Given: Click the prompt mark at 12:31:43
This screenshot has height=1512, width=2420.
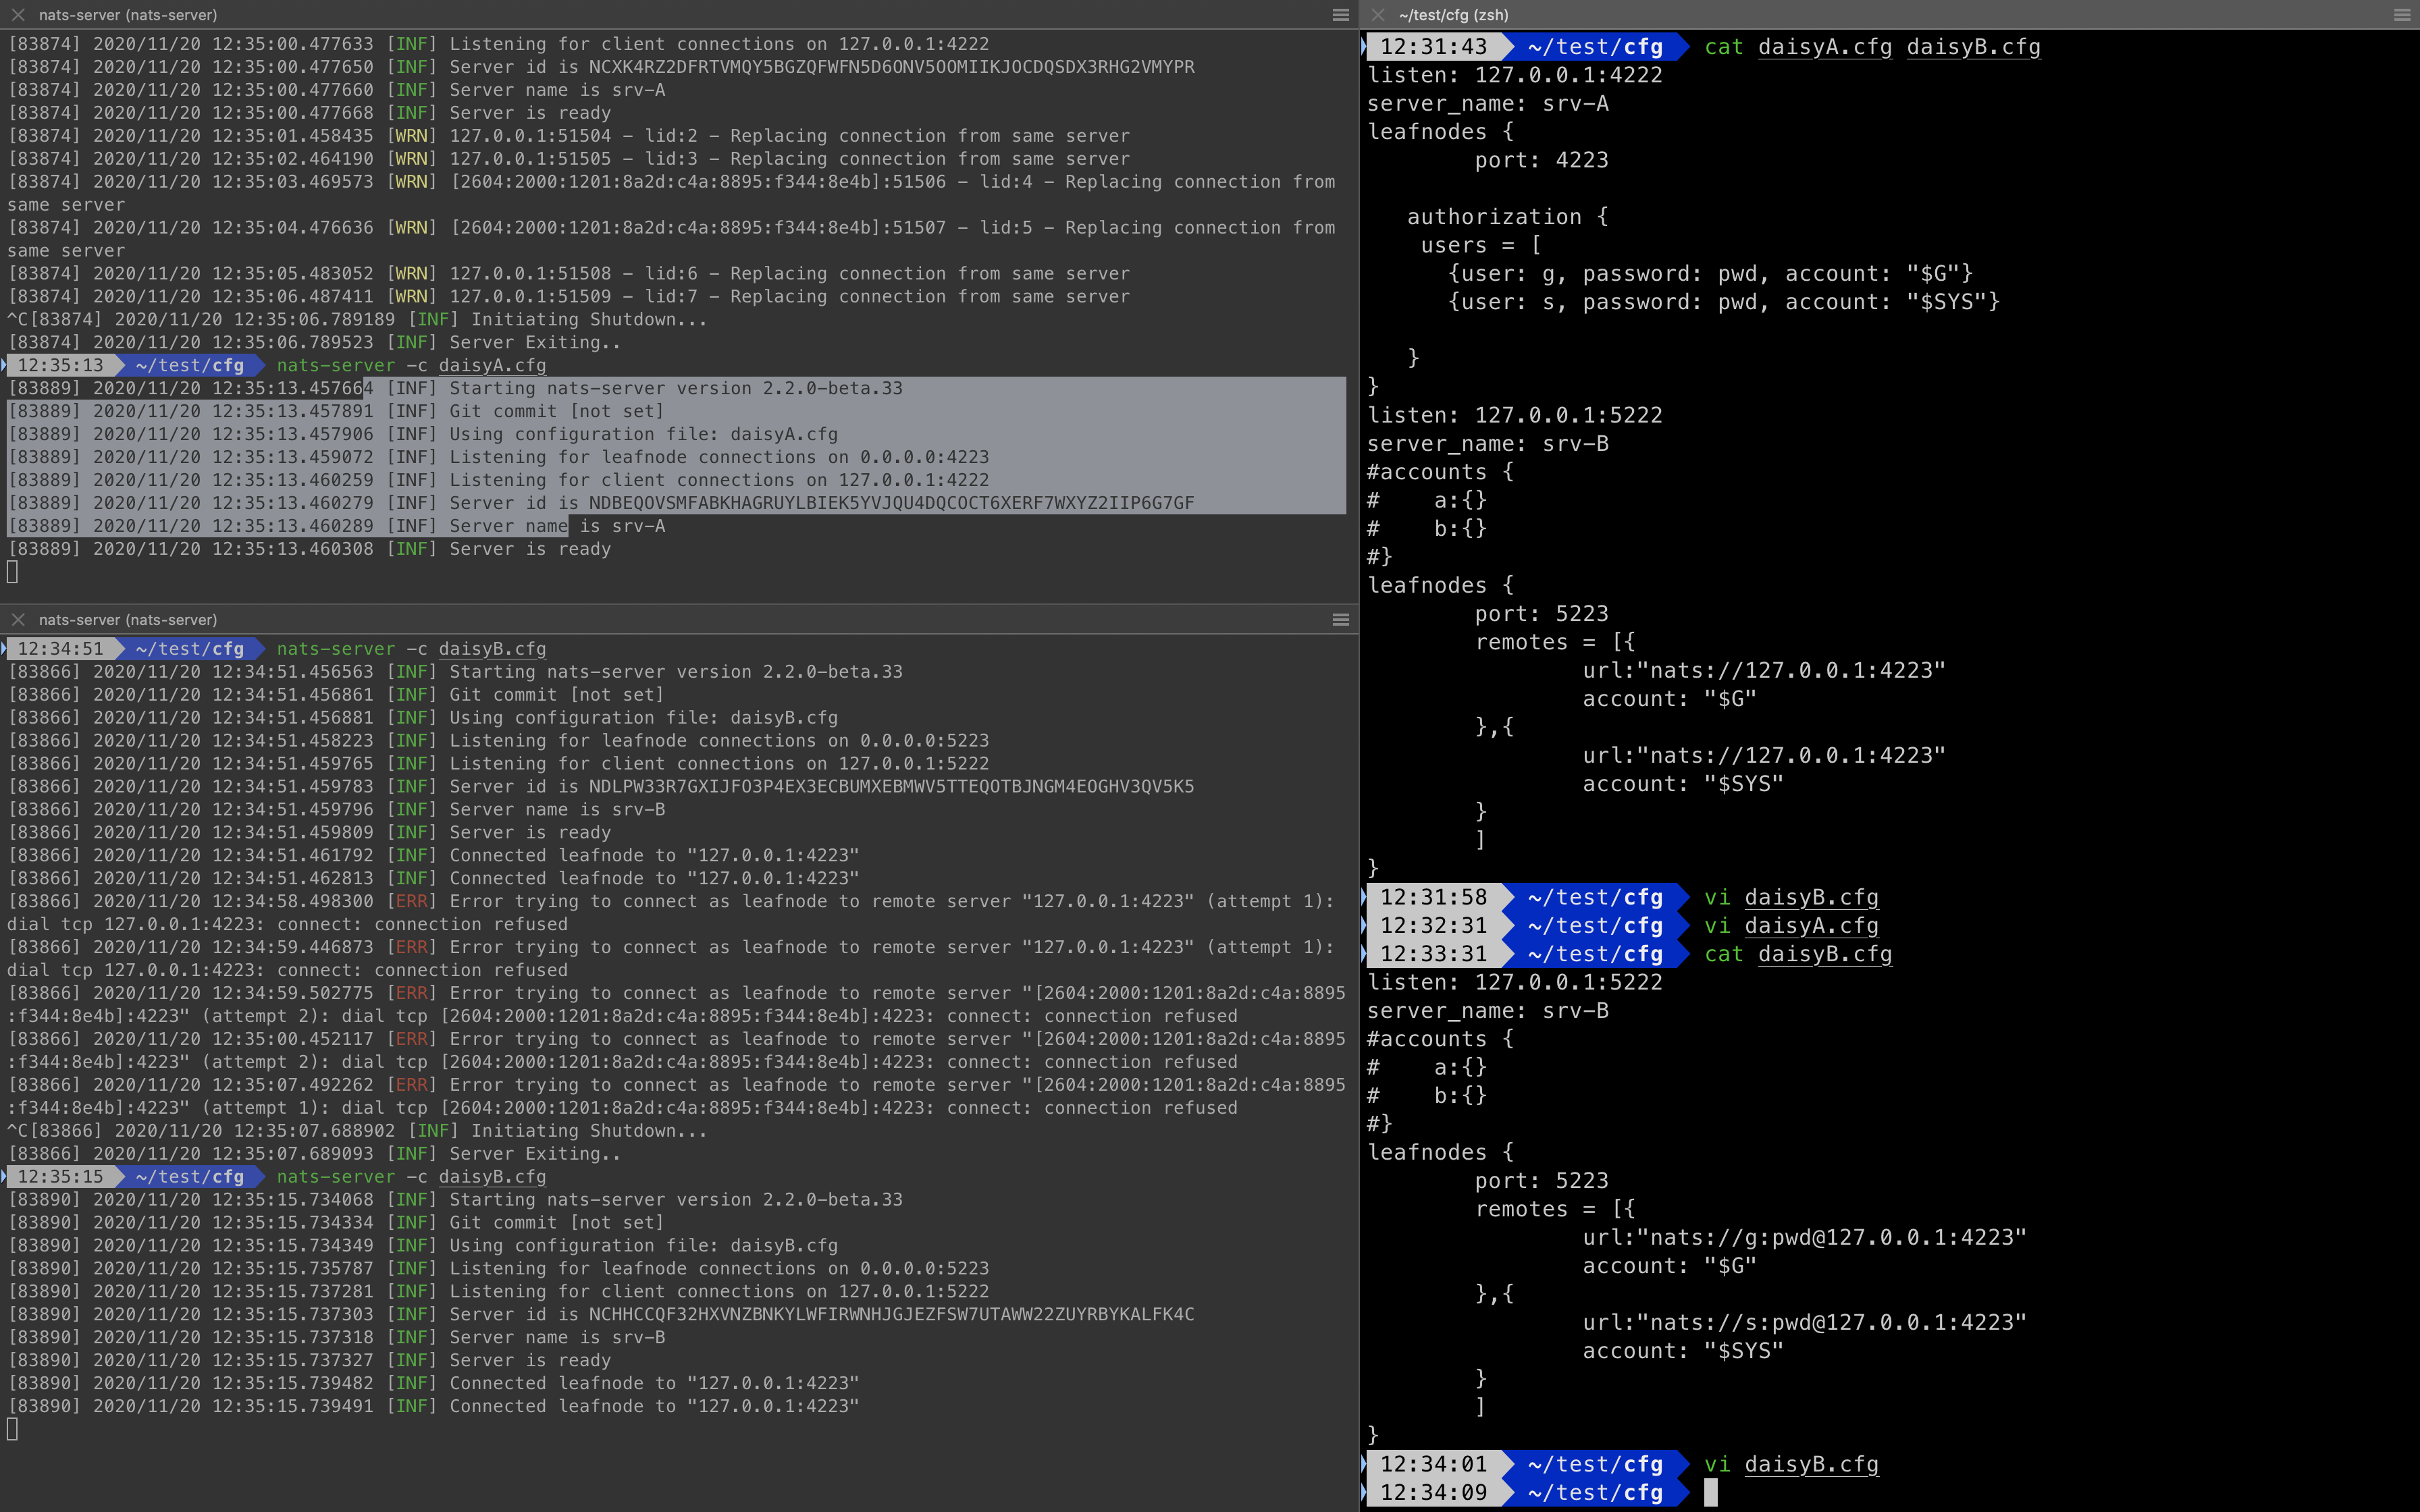Looking at the screenshot, I should coord(1364,47).
